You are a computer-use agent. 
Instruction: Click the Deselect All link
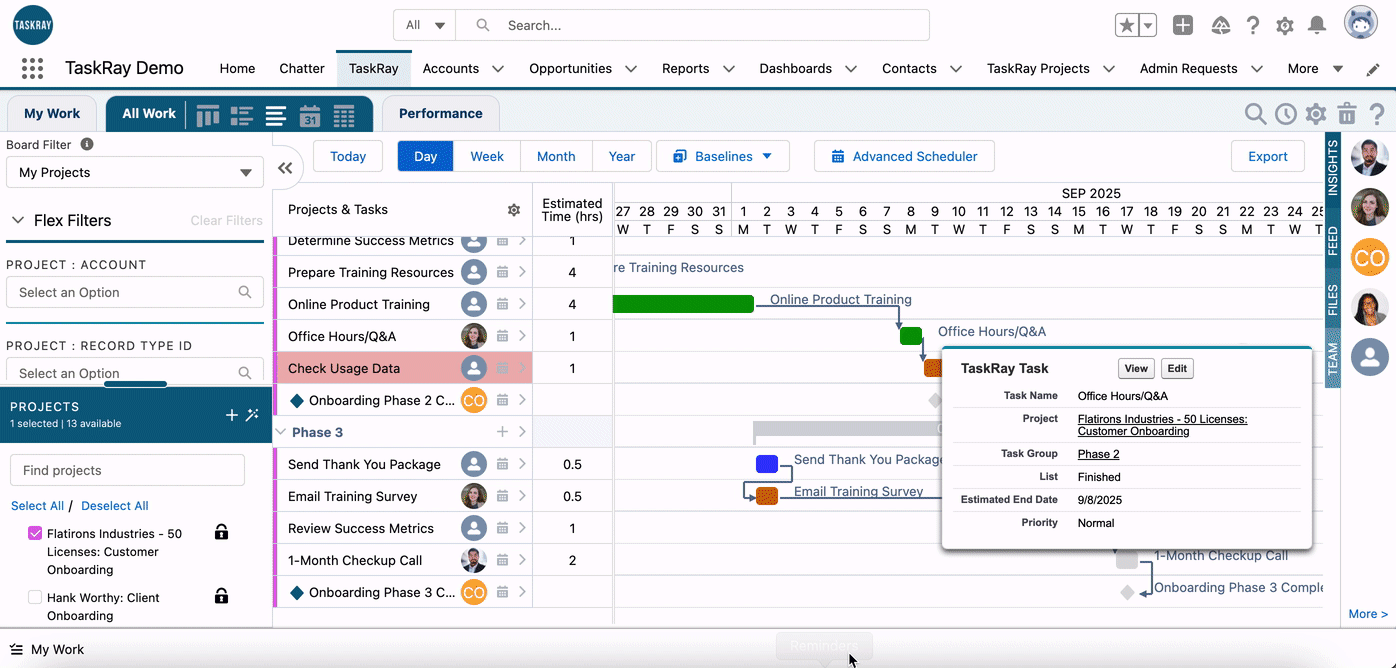115,506
